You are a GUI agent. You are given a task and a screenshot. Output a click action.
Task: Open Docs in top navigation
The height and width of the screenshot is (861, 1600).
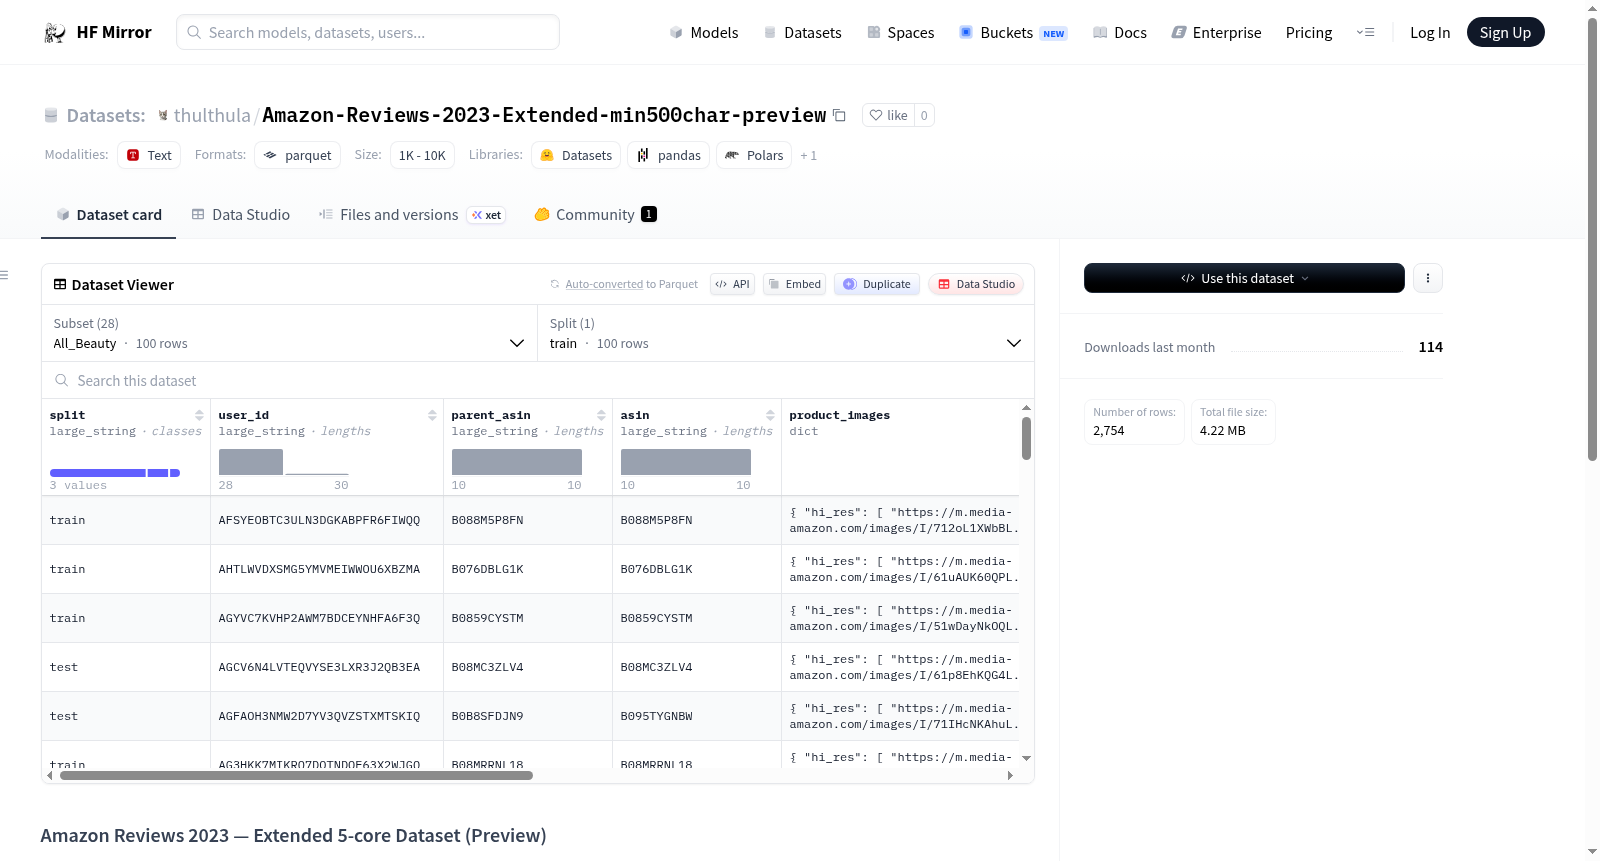coord(1120,33)
